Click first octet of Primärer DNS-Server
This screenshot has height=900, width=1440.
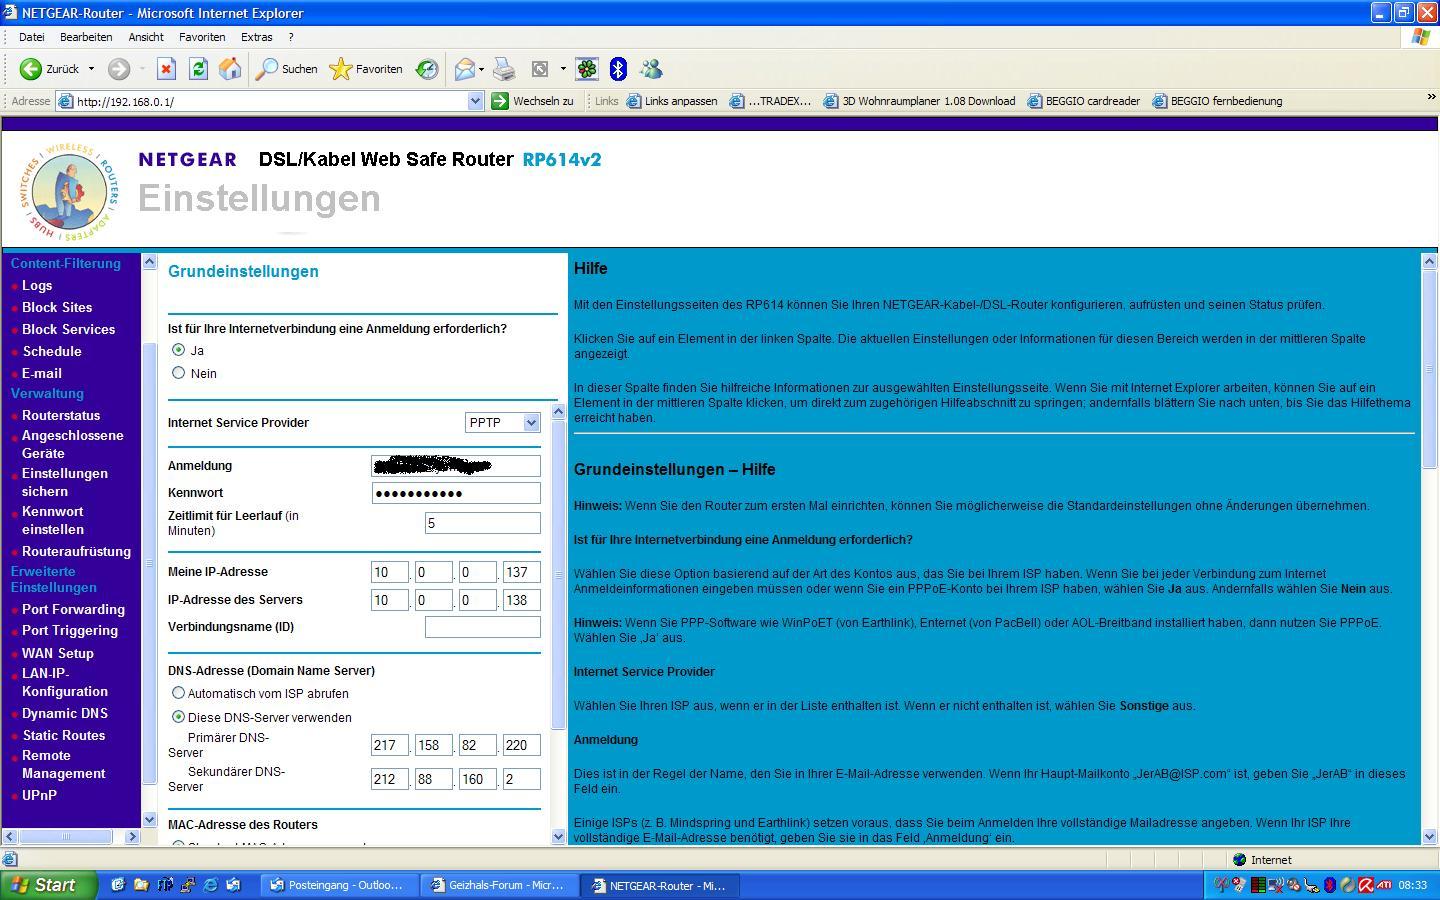tap(389, 745)
